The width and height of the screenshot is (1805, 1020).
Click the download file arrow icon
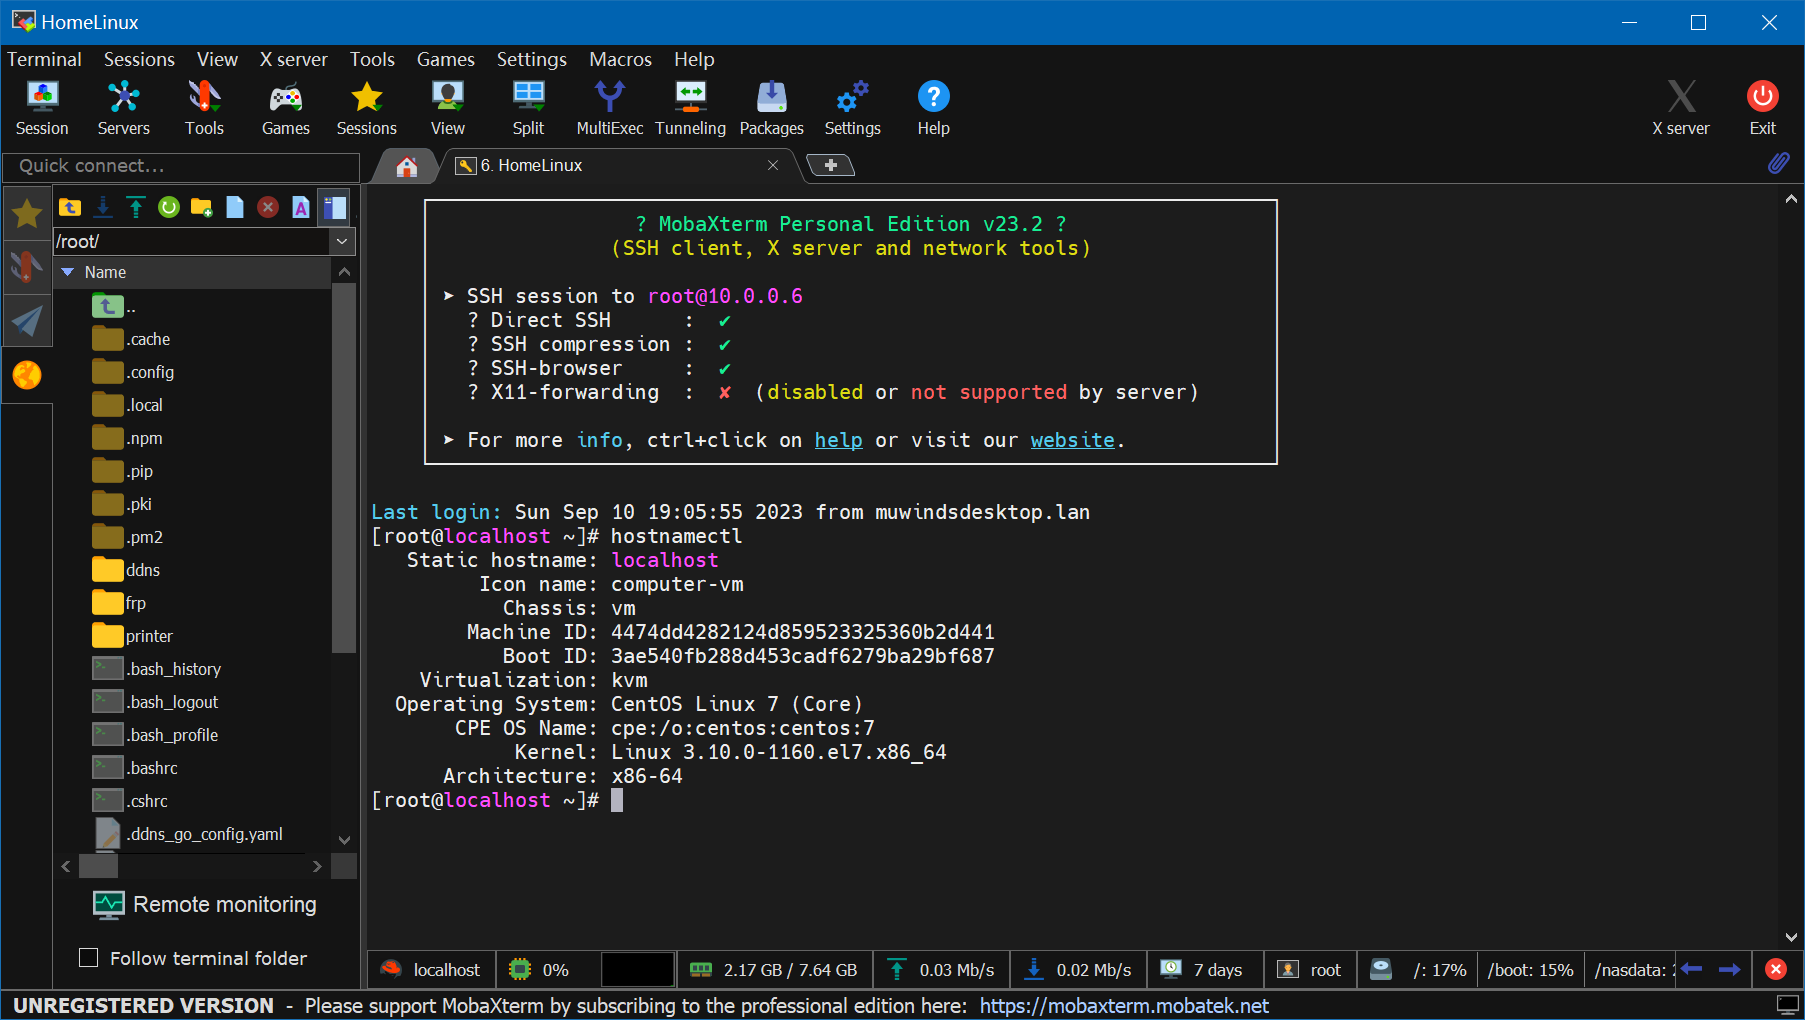tap(103, 207)
